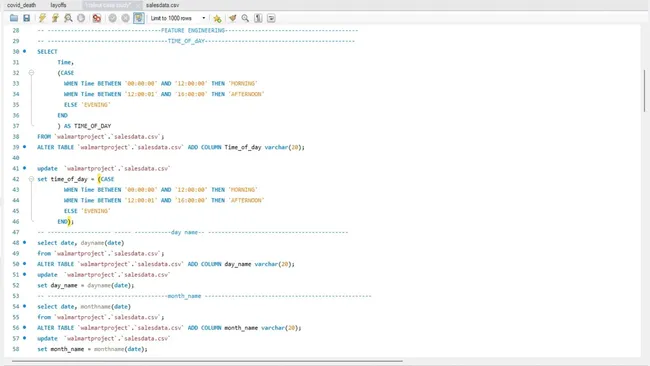Viewport: 650px width, 366px height.
Task: Click ELSE 'EVENING' on line 35
Action: pyautogui.click(x=87, y=105)
